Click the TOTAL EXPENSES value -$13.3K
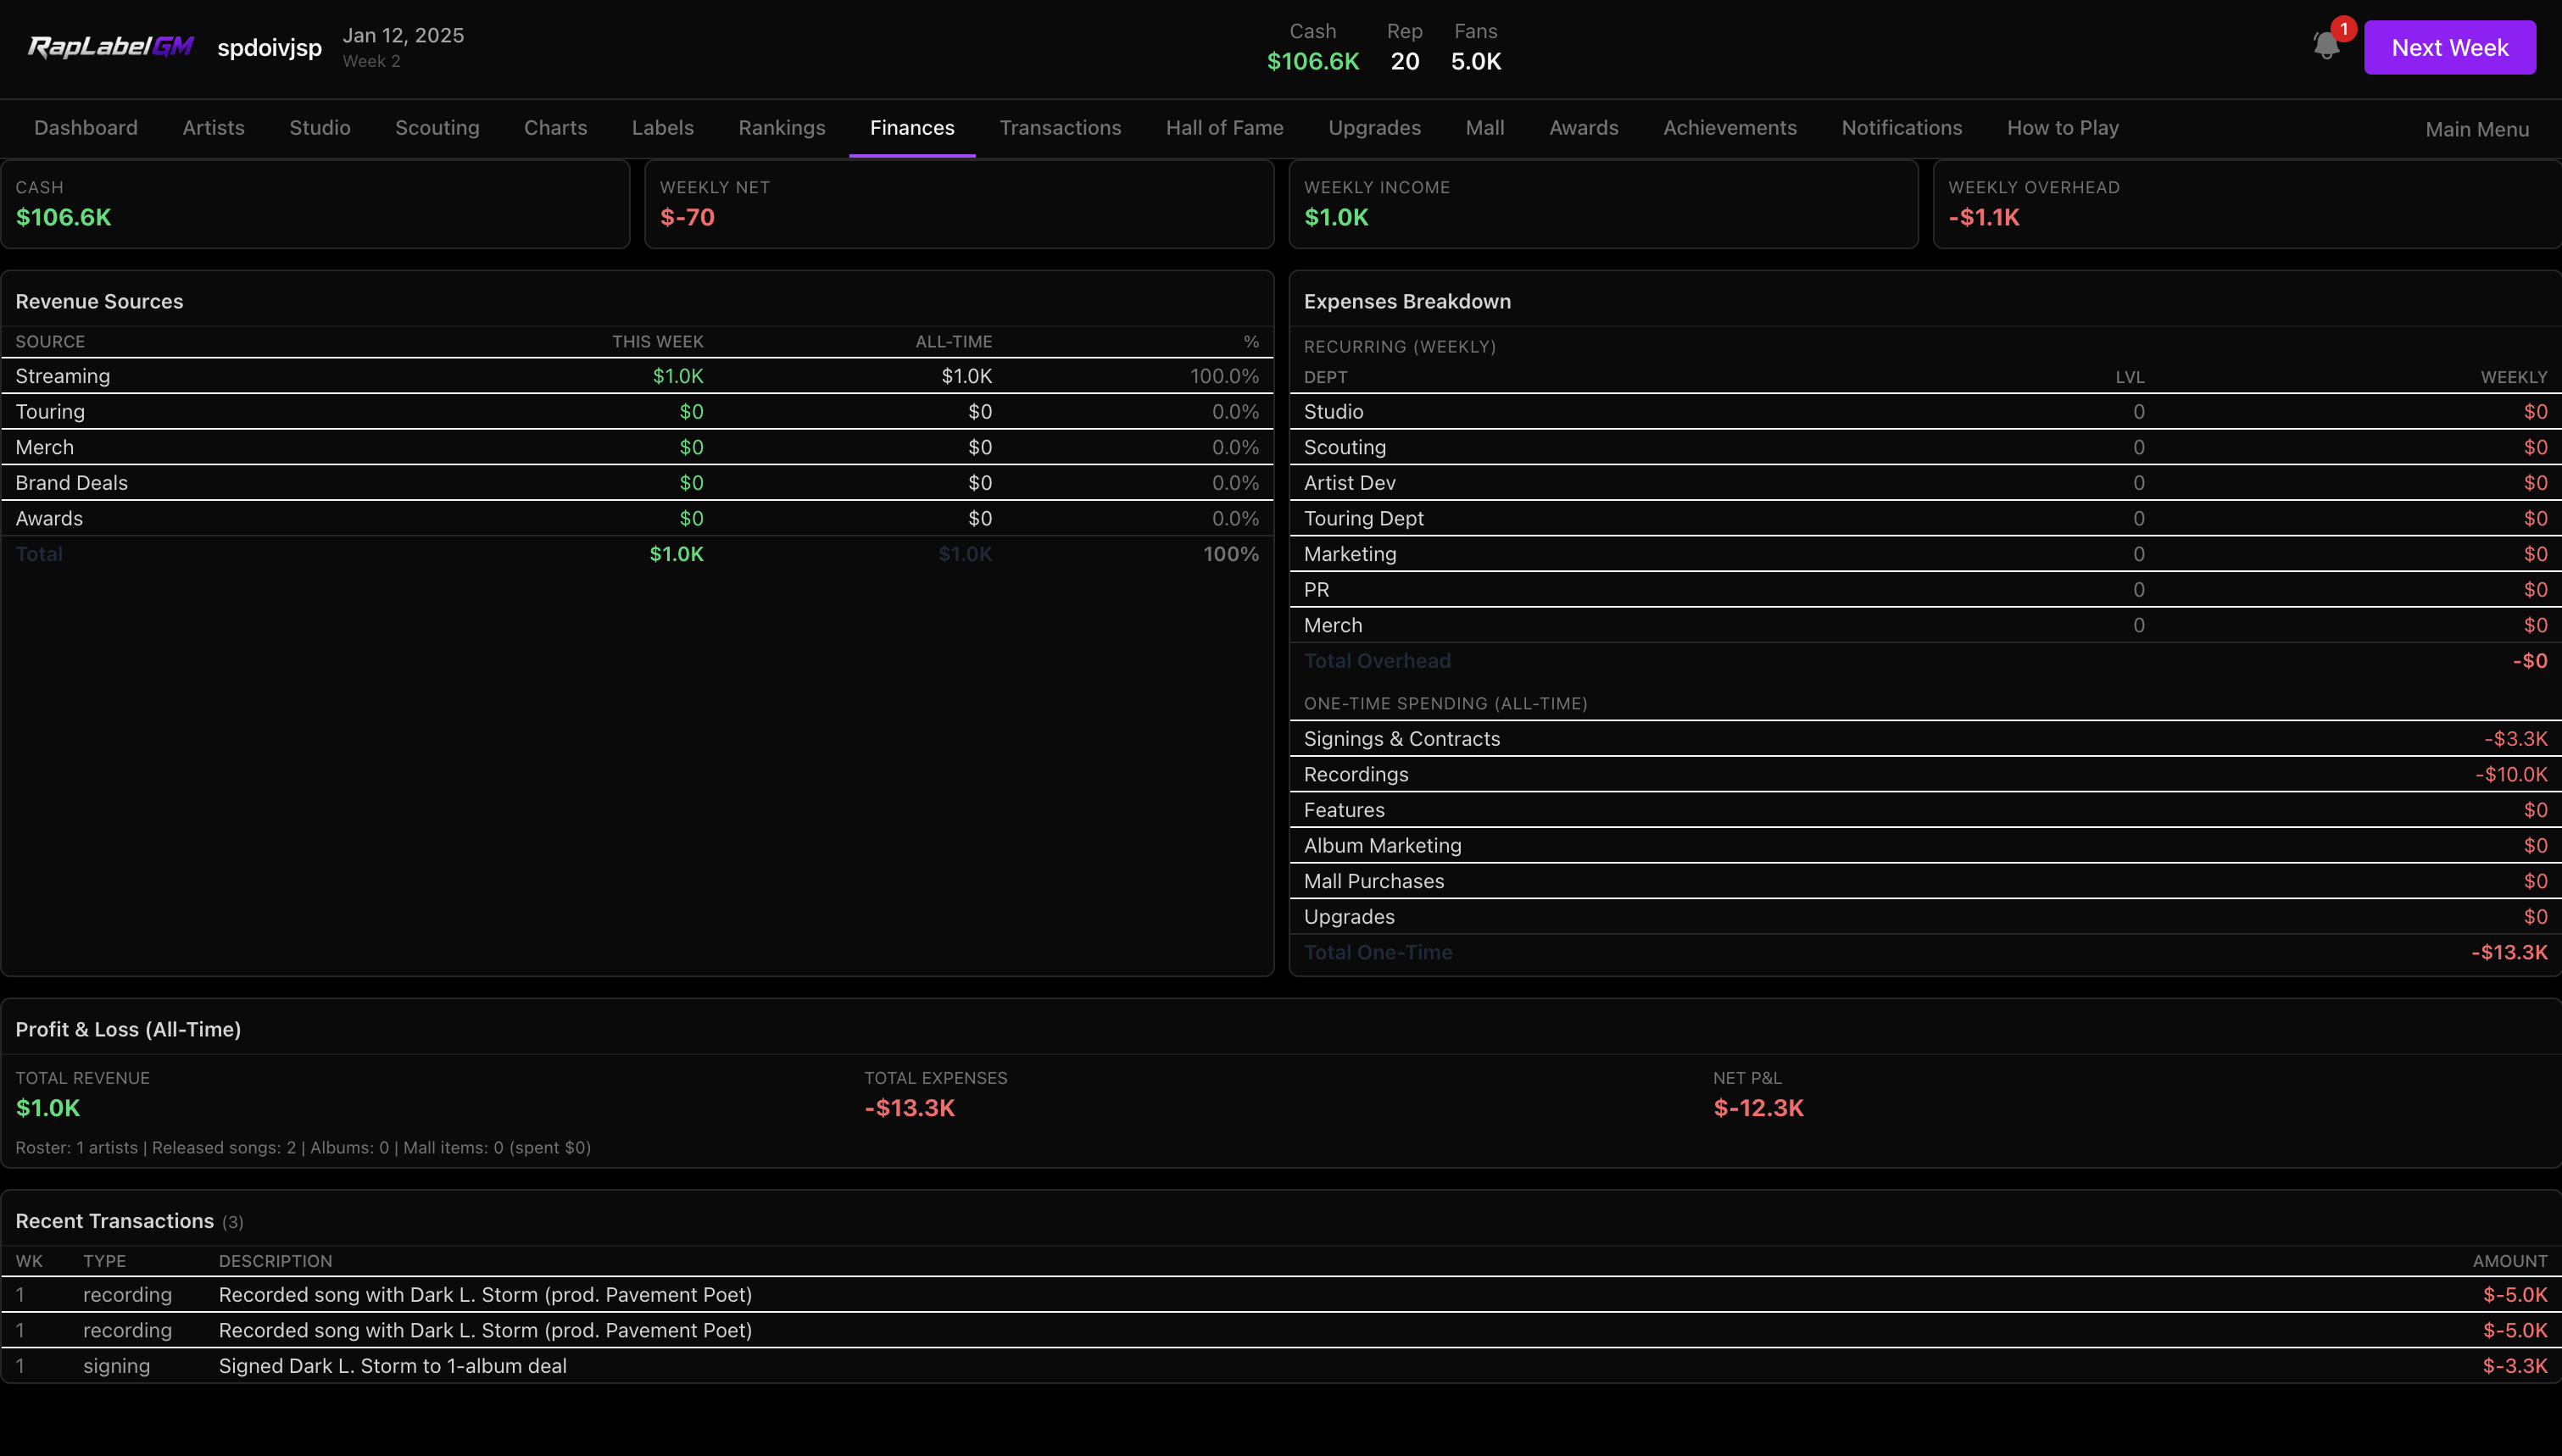Image resolution: width=2562 pixels, height=1456 pixels. tap(909, 1108)
